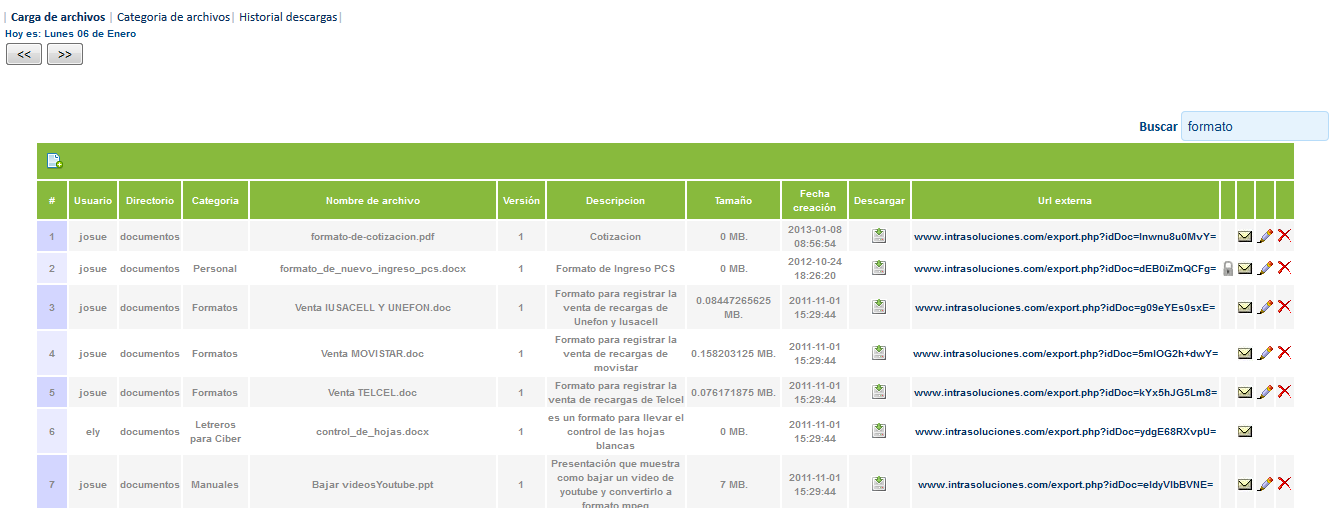This screenshot has height=508, width=1331.
Task: Sort by Usuario column header
Action: (x=93, y=200)
